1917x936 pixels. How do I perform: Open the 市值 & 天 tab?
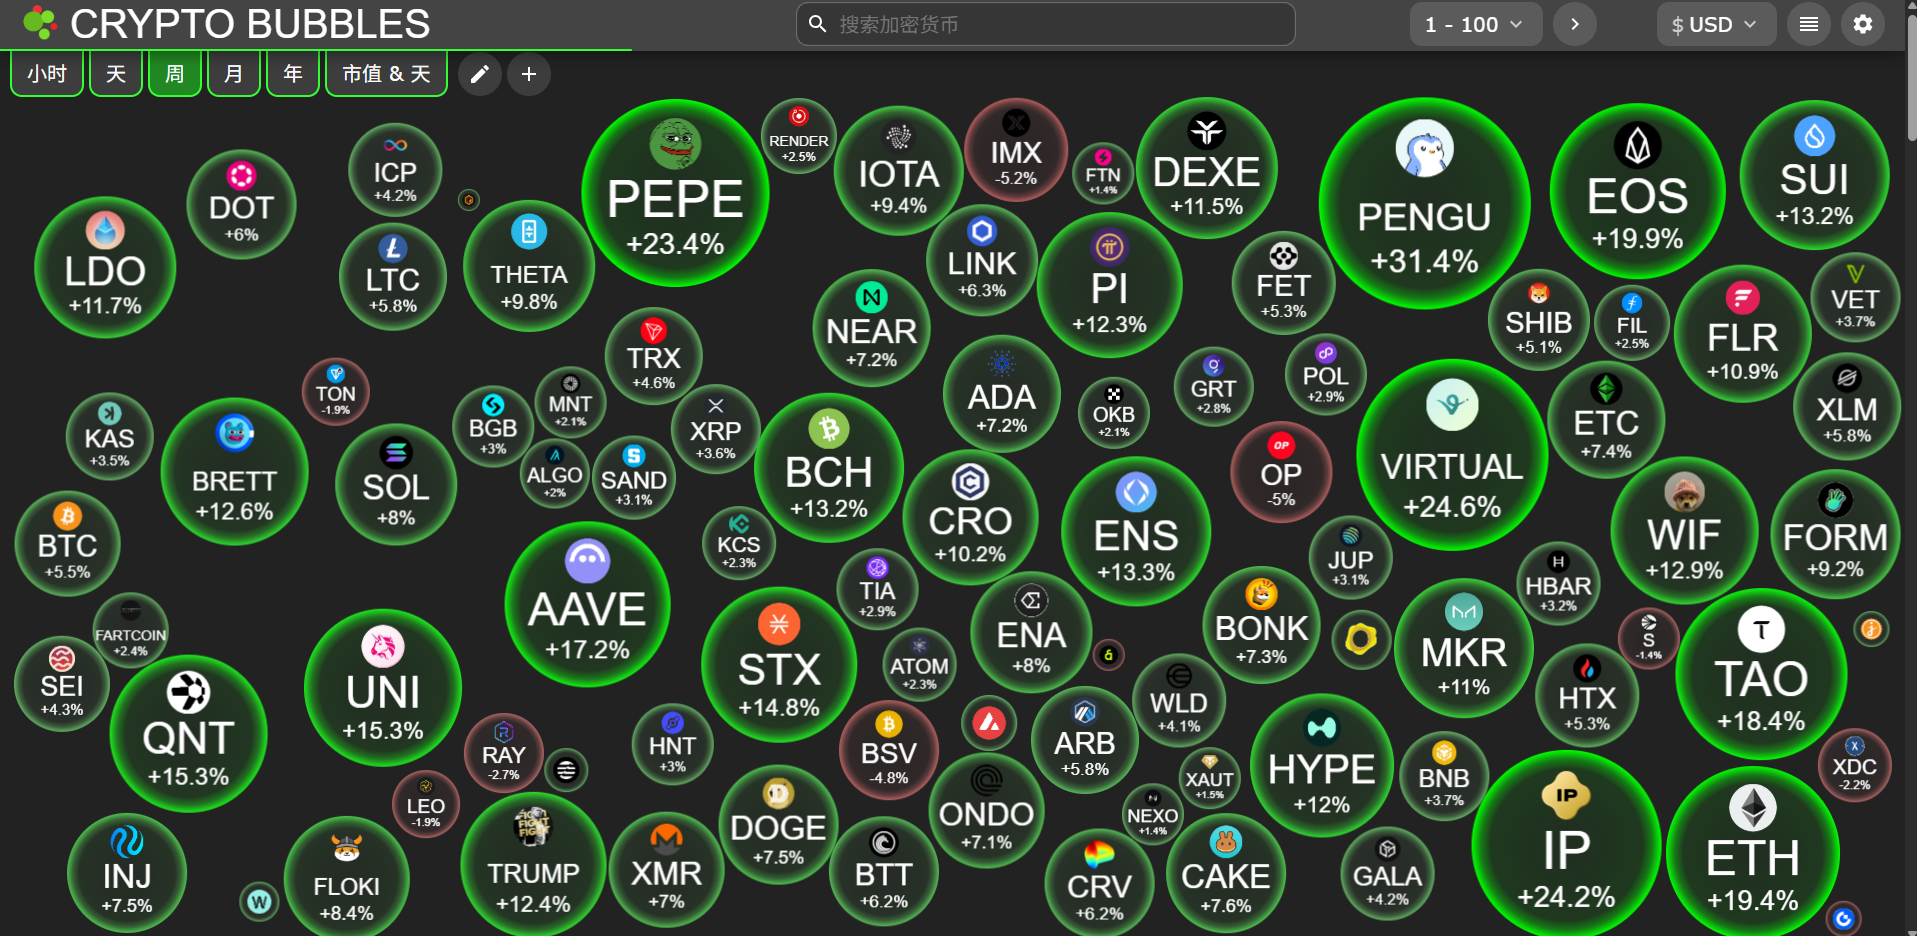386,74
